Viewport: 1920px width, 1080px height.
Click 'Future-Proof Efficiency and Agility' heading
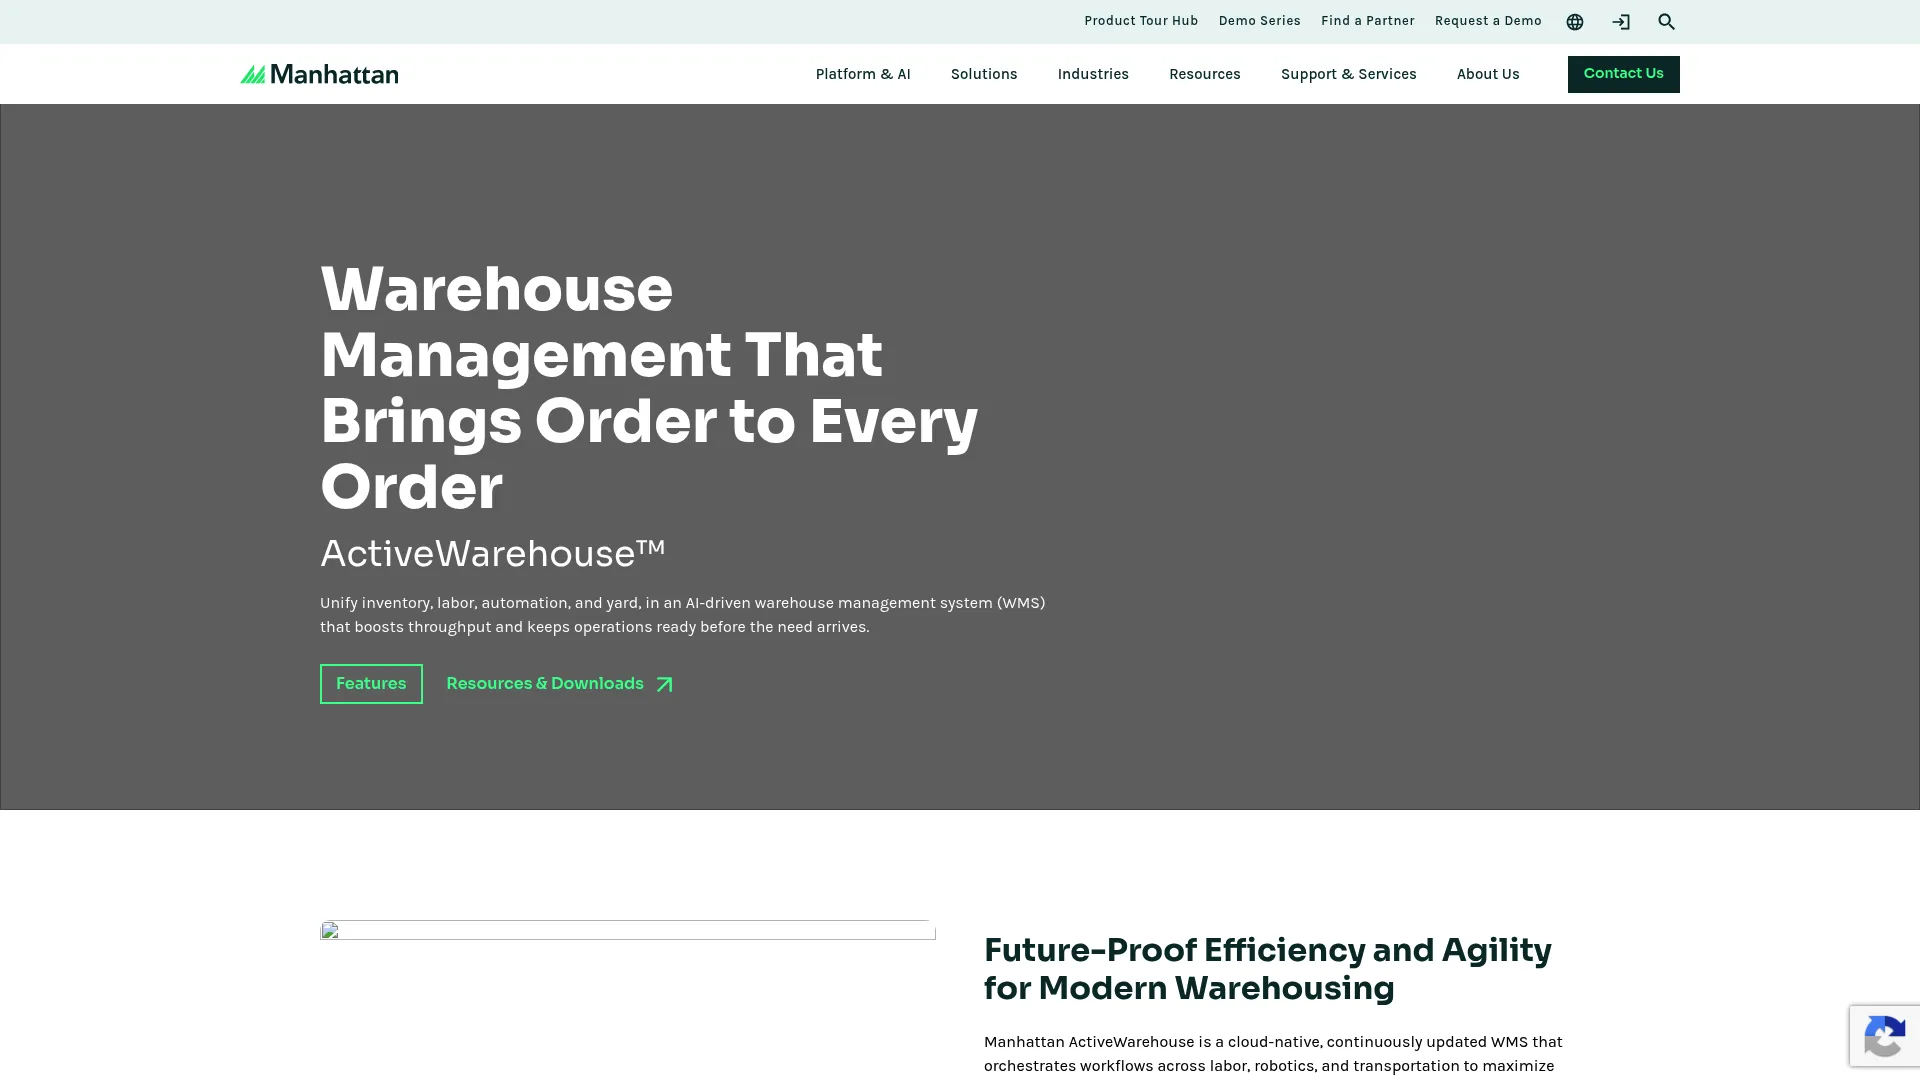1267,969
